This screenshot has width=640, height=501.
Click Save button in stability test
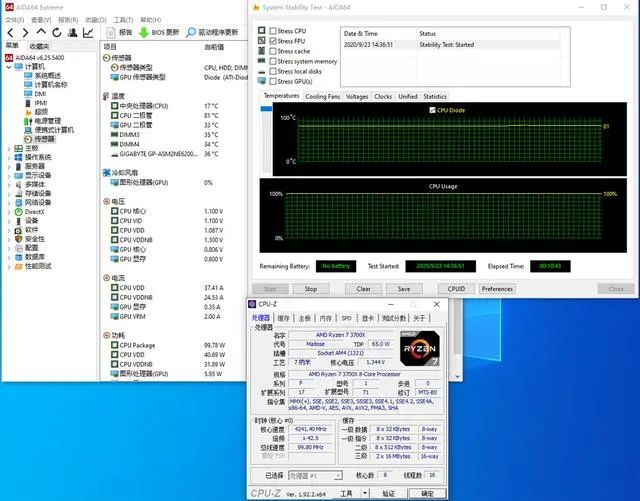404,289
